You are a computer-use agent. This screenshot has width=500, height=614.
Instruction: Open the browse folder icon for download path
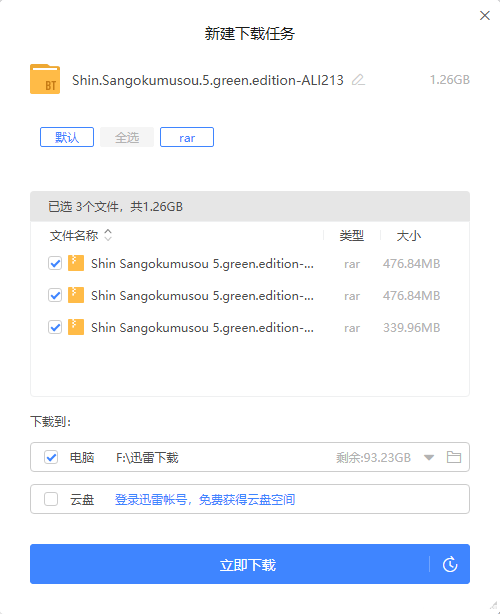coord(454,457)
